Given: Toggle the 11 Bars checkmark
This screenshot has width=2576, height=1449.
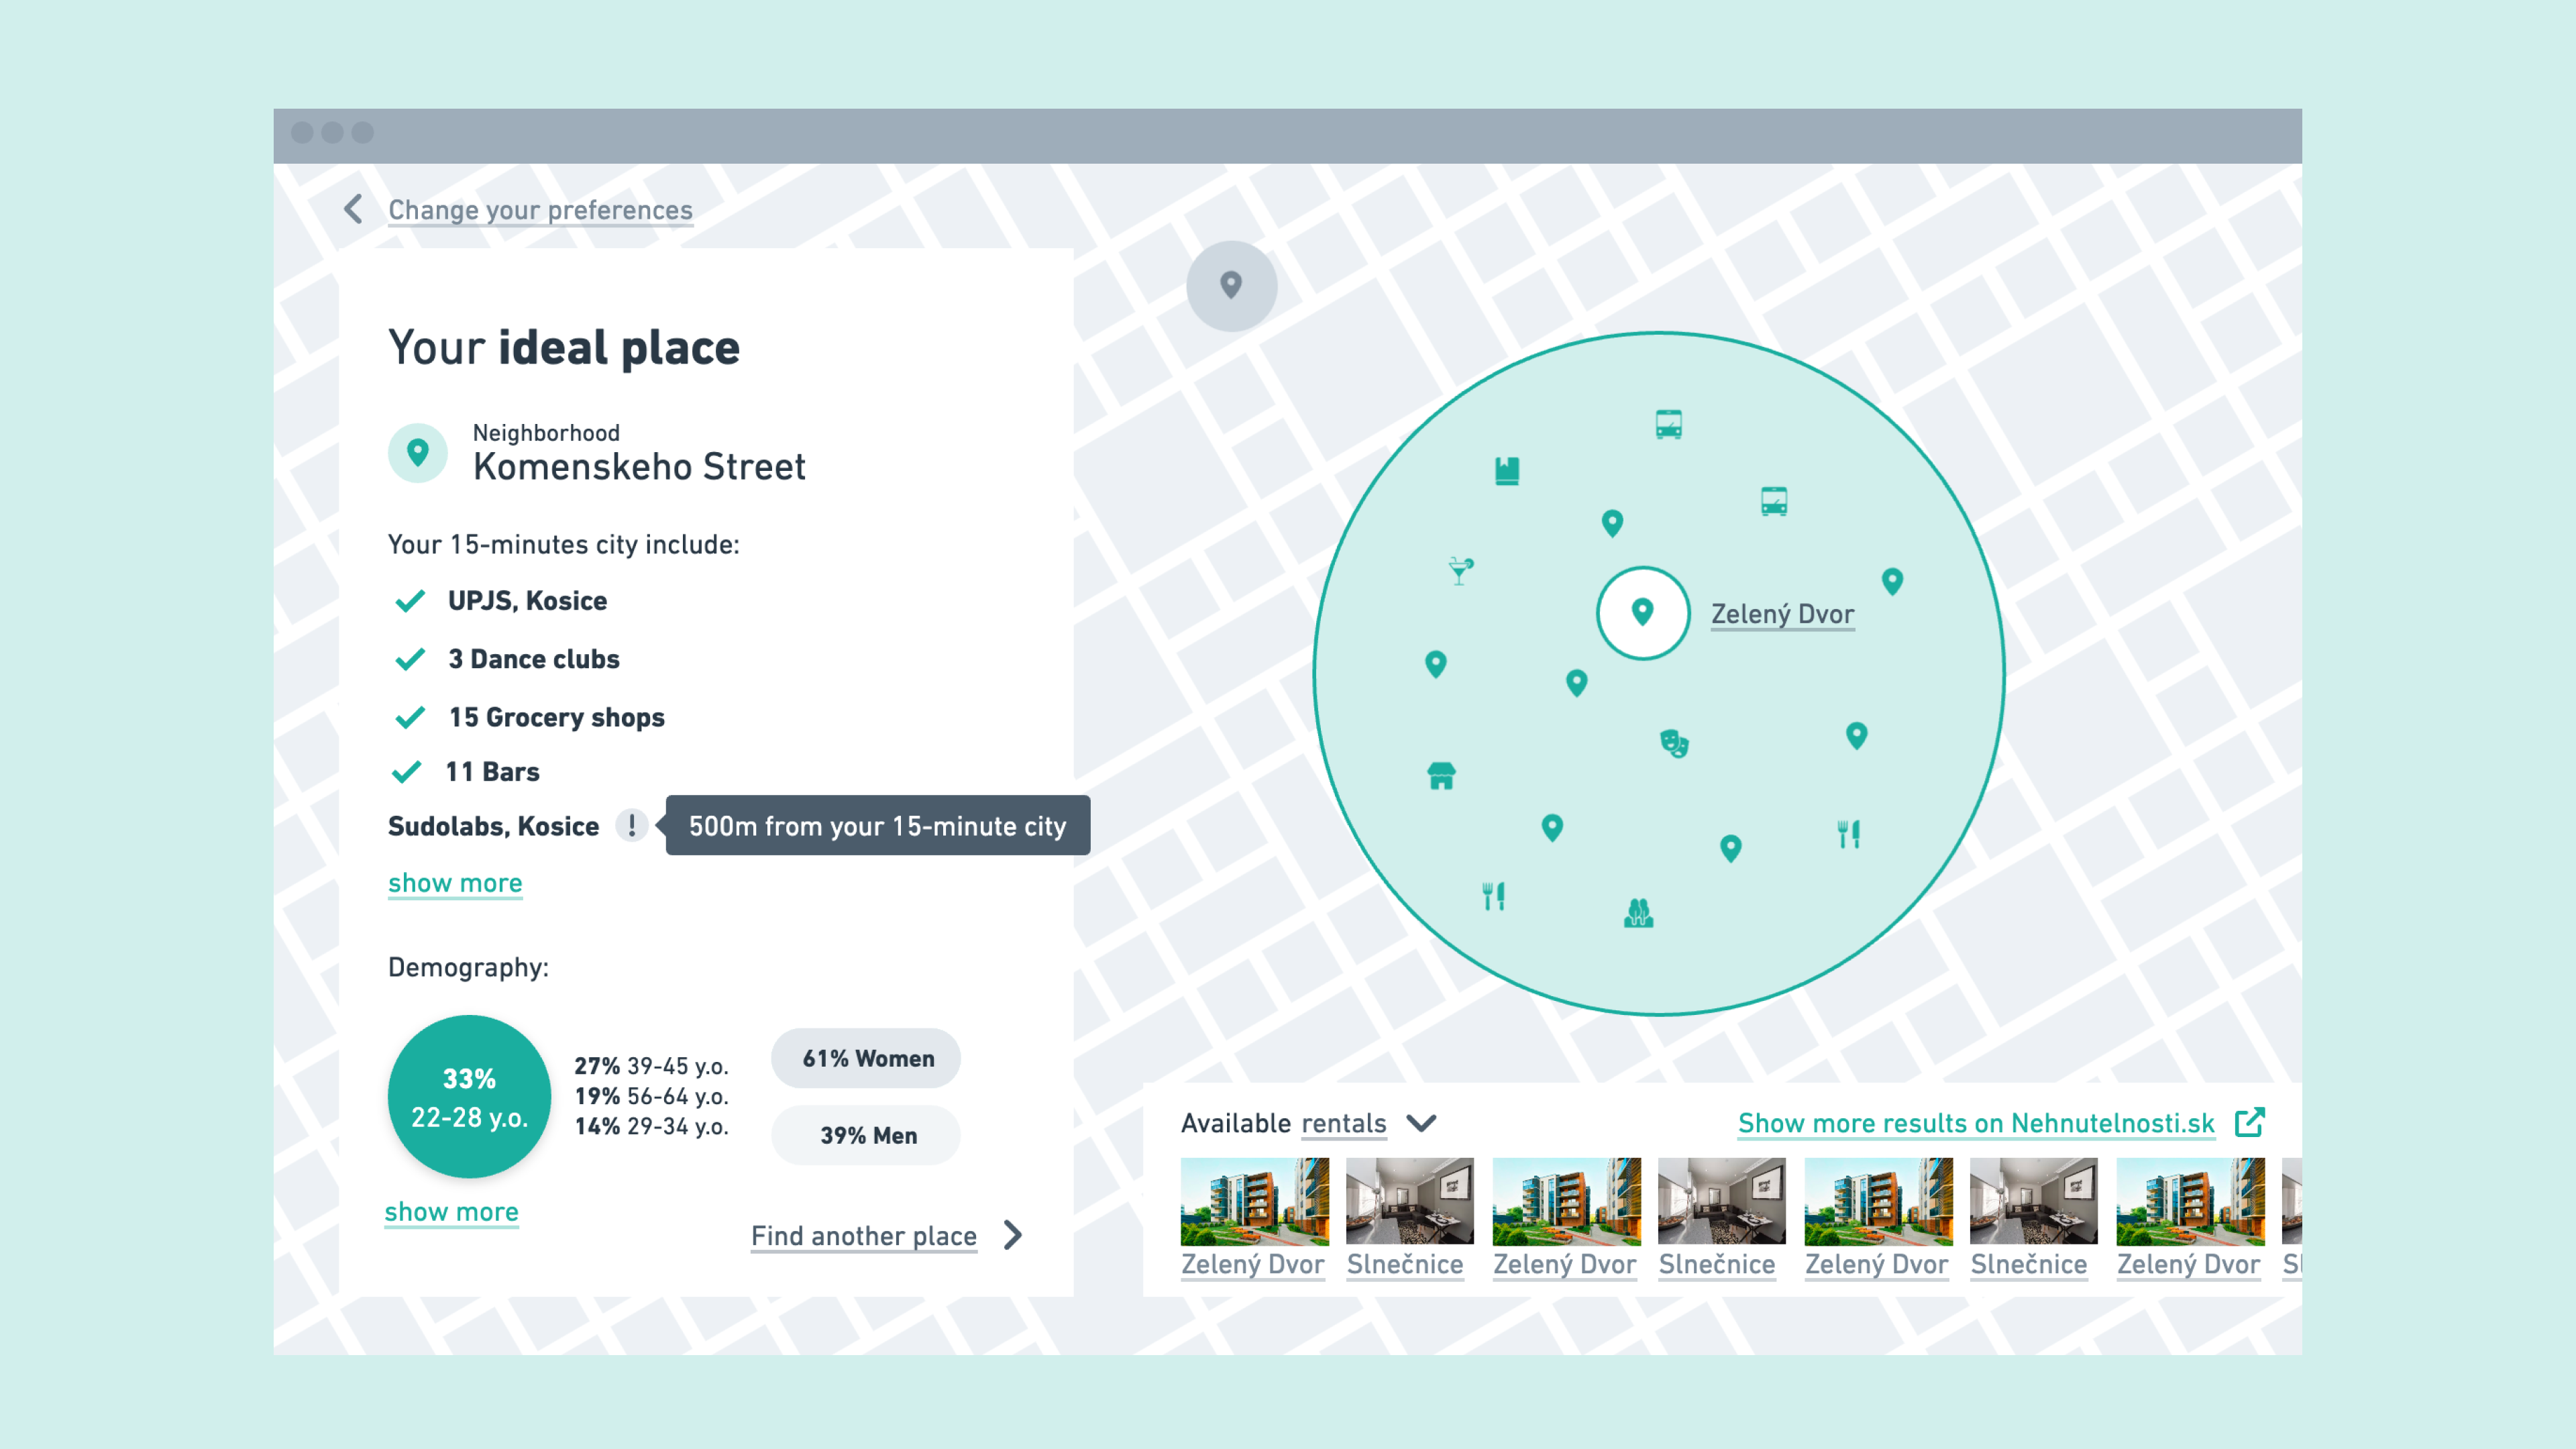Looking at the screenshot, I should tap(407, 772).
